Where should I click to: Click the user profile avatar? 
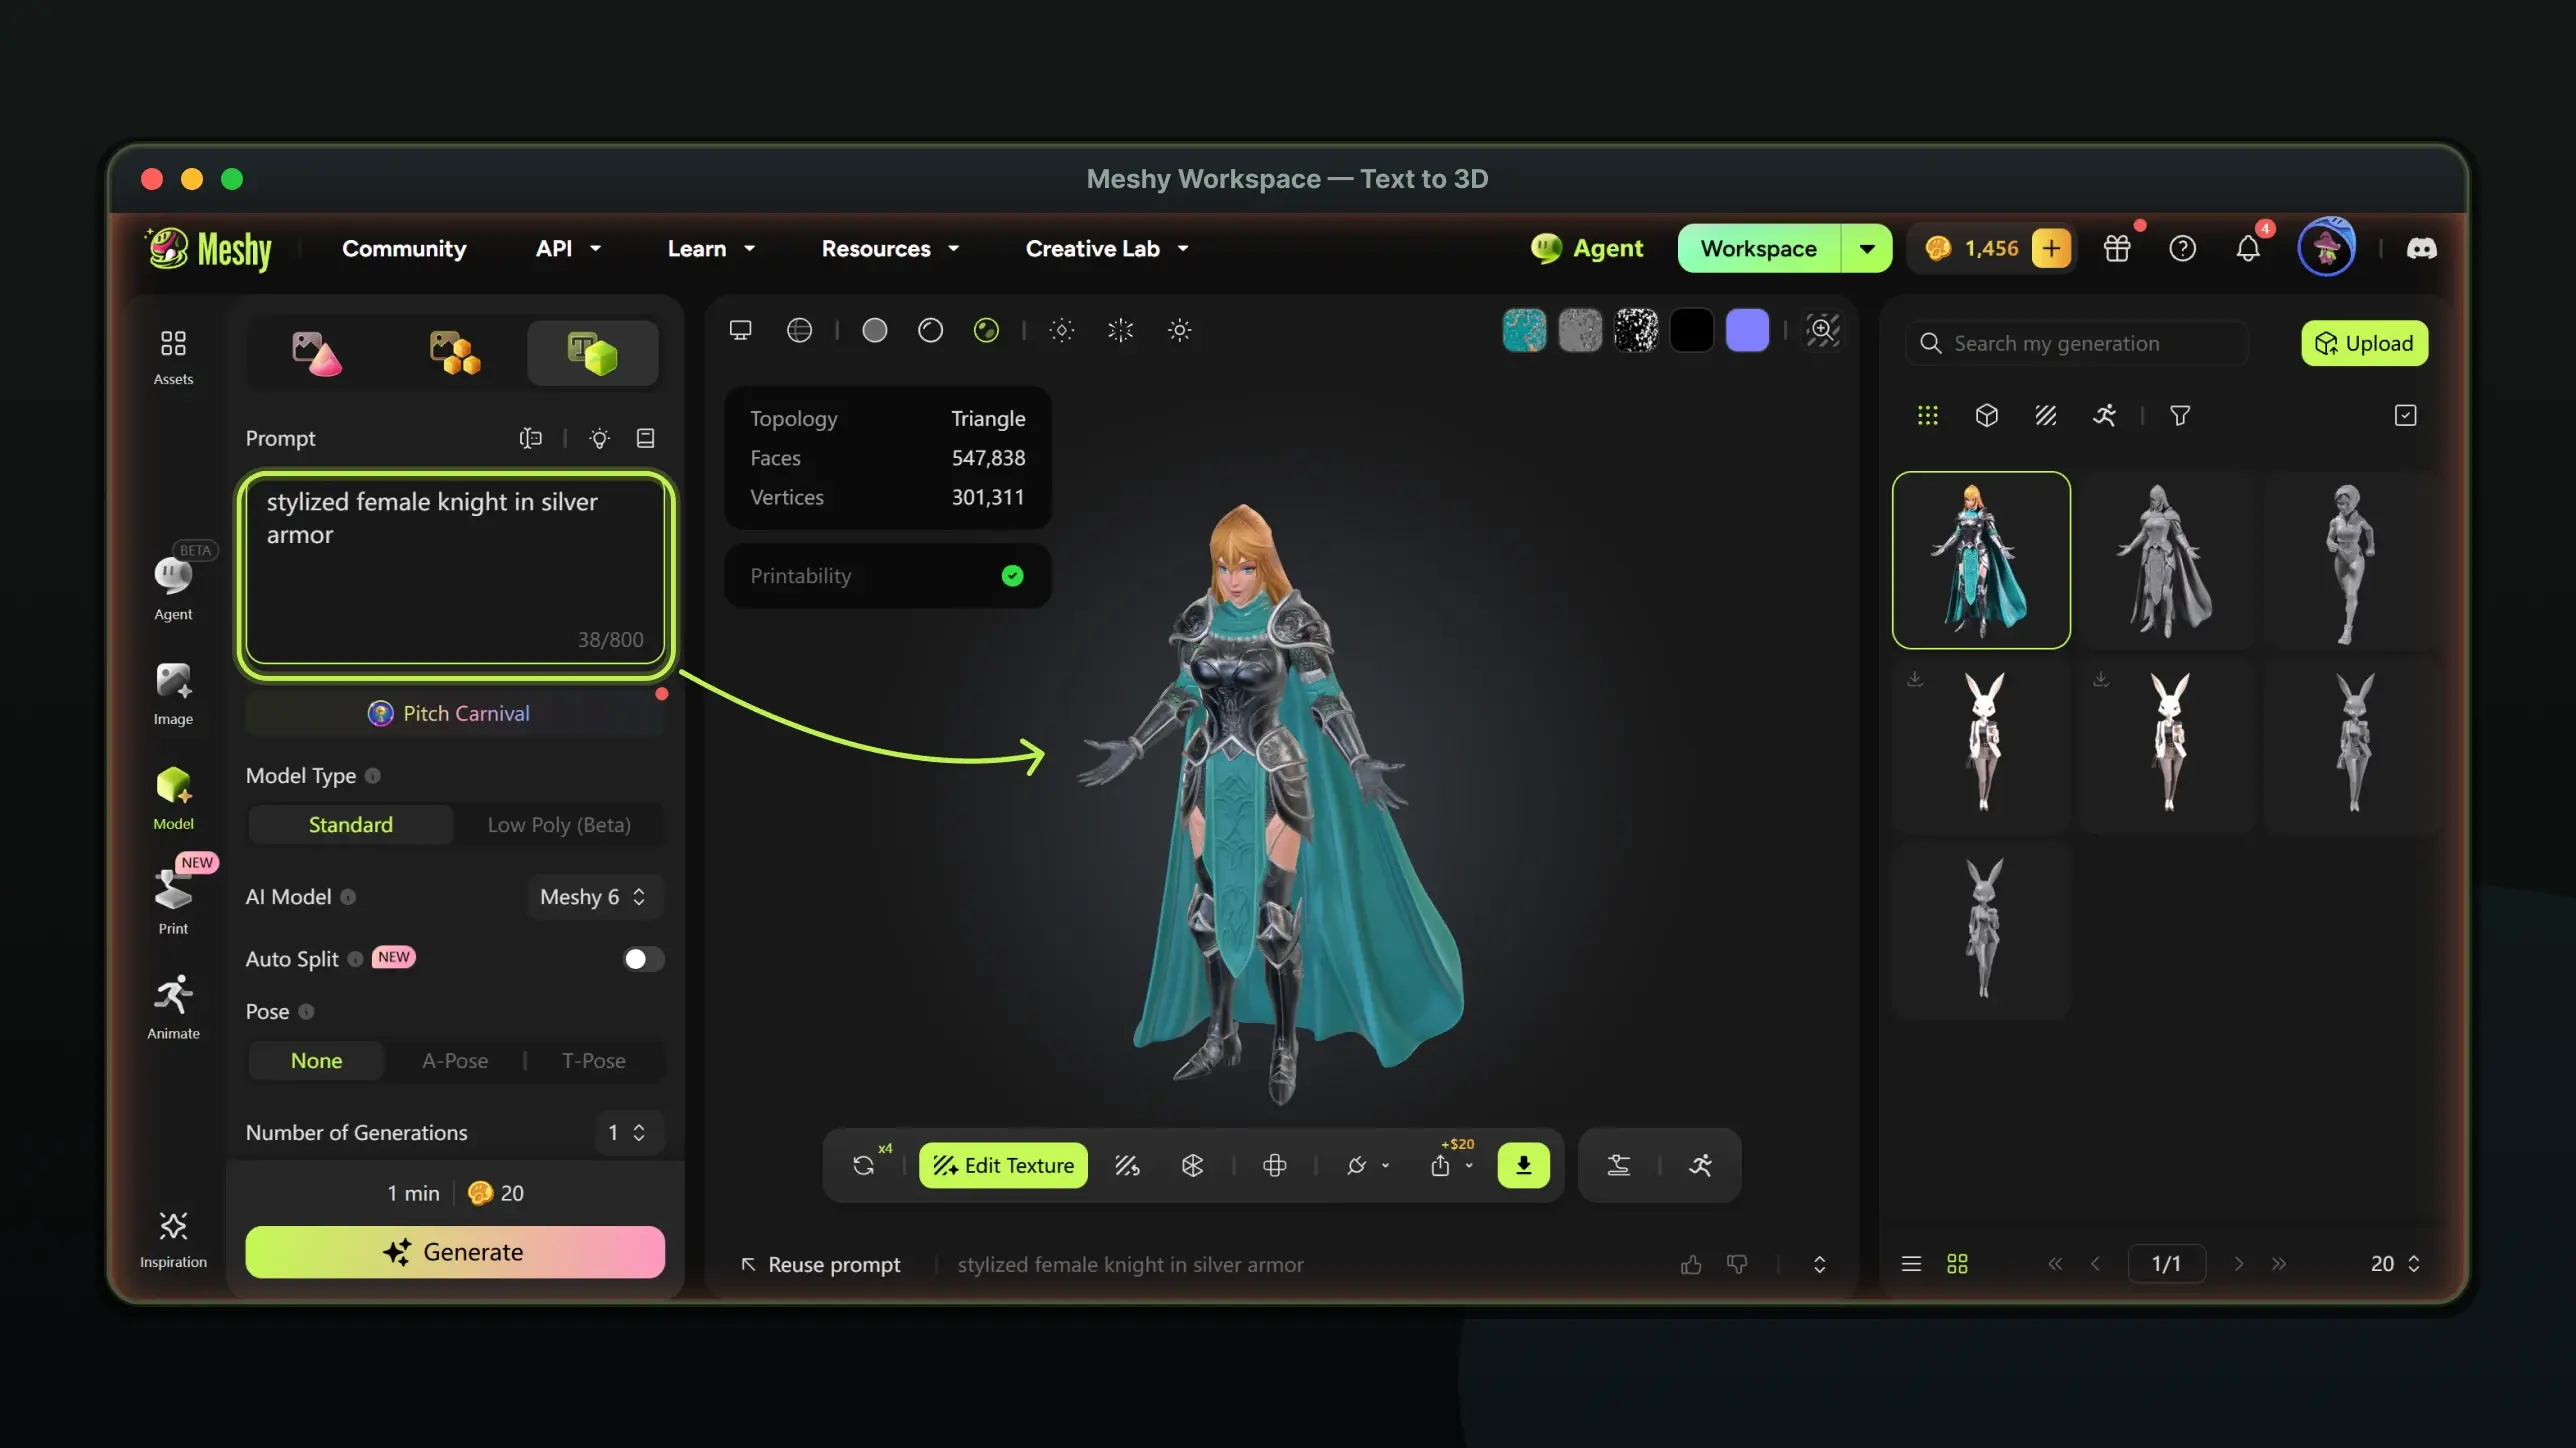tap(2326, 247)
